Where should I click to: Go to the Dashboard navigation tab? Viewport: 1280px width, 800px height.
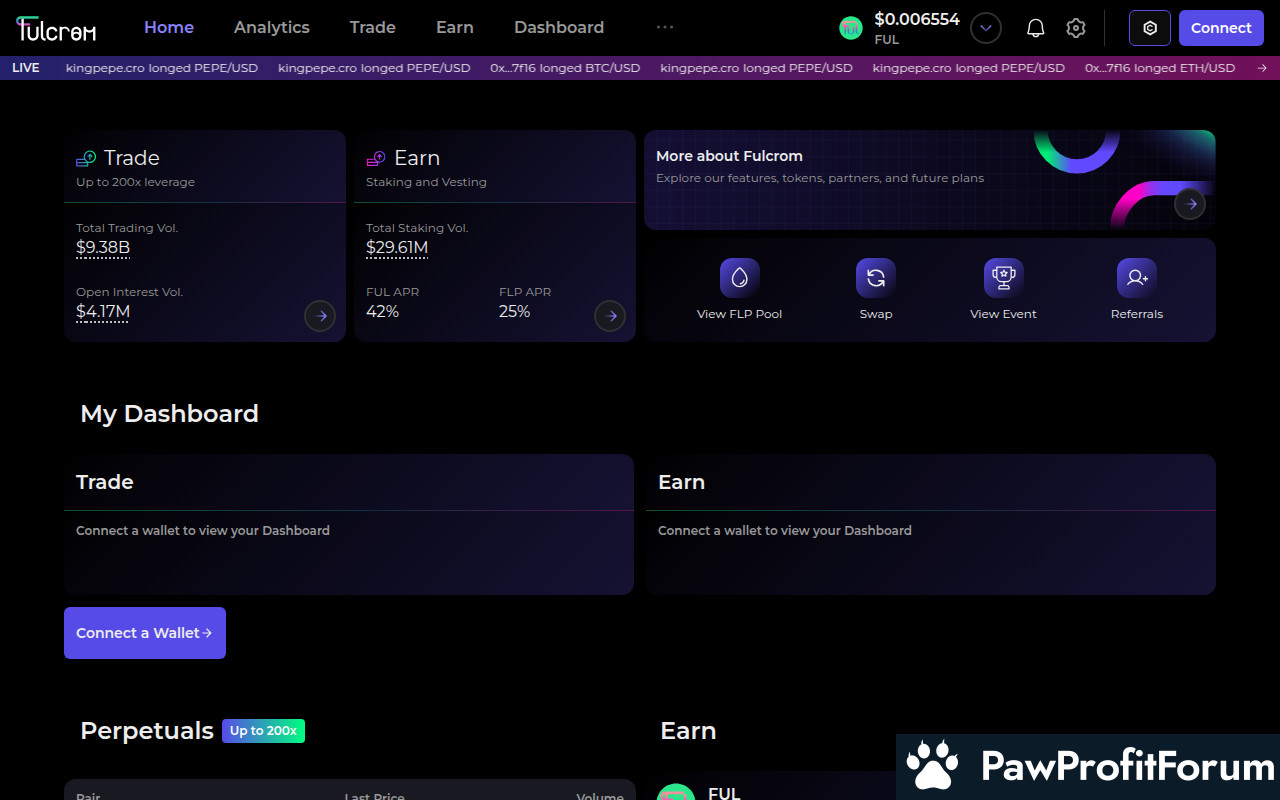click(x=558, y=28)
